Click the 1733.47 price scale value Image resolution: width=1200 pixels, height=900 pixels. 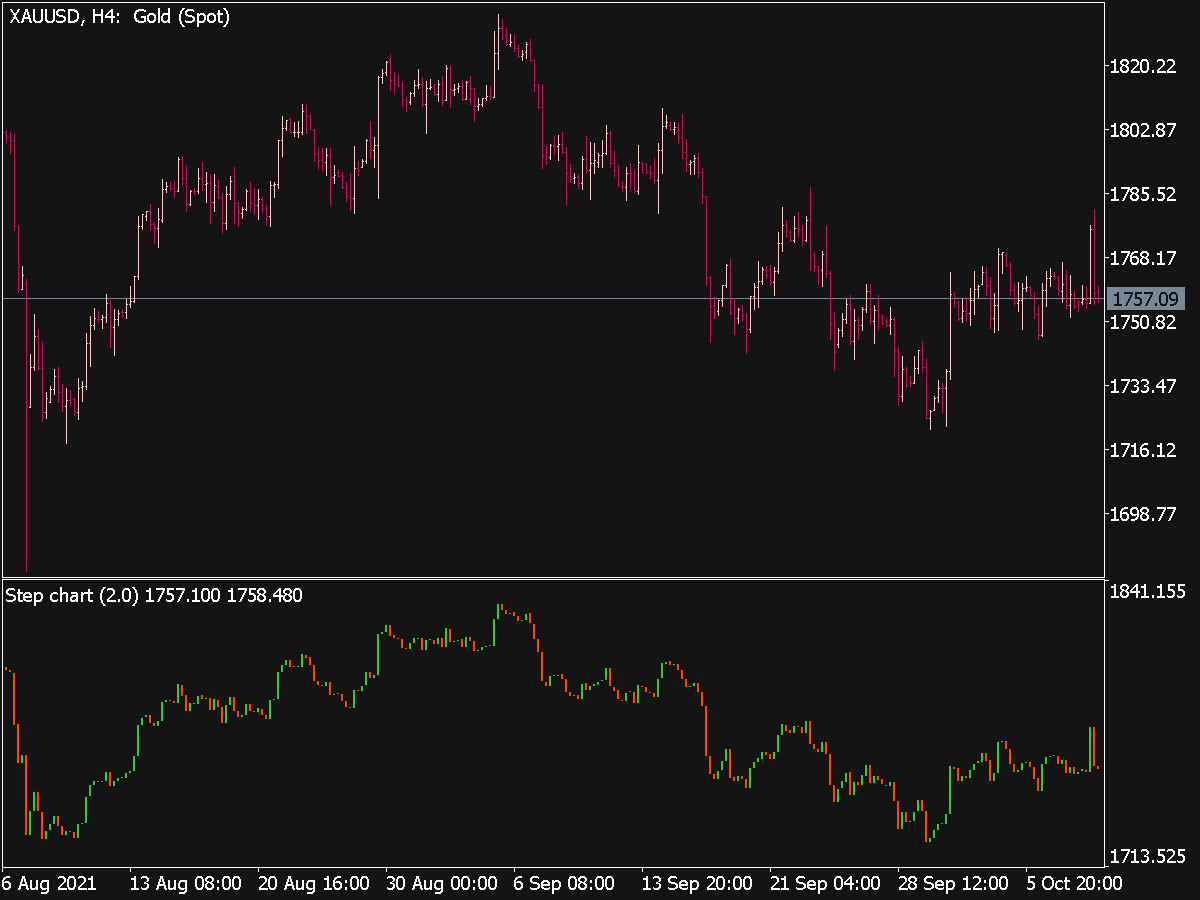click(1143, 386)
